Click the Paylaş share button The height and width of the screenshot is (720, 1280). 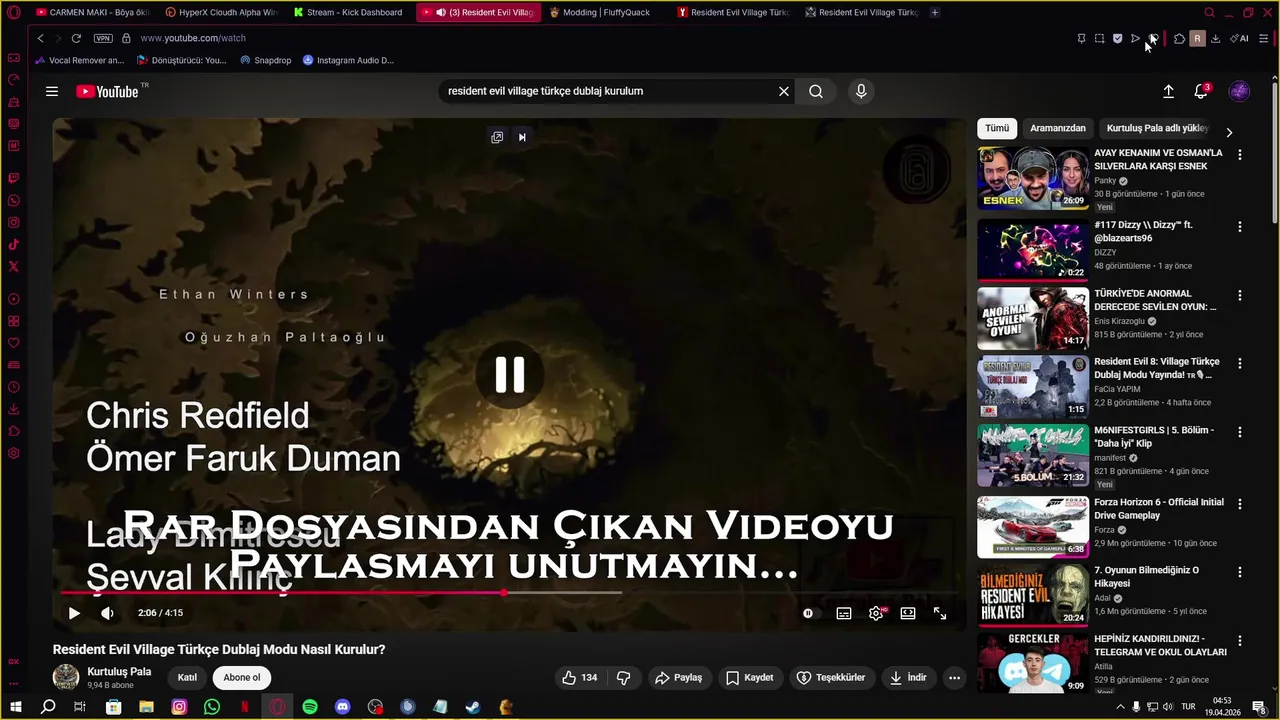(679, 677)
